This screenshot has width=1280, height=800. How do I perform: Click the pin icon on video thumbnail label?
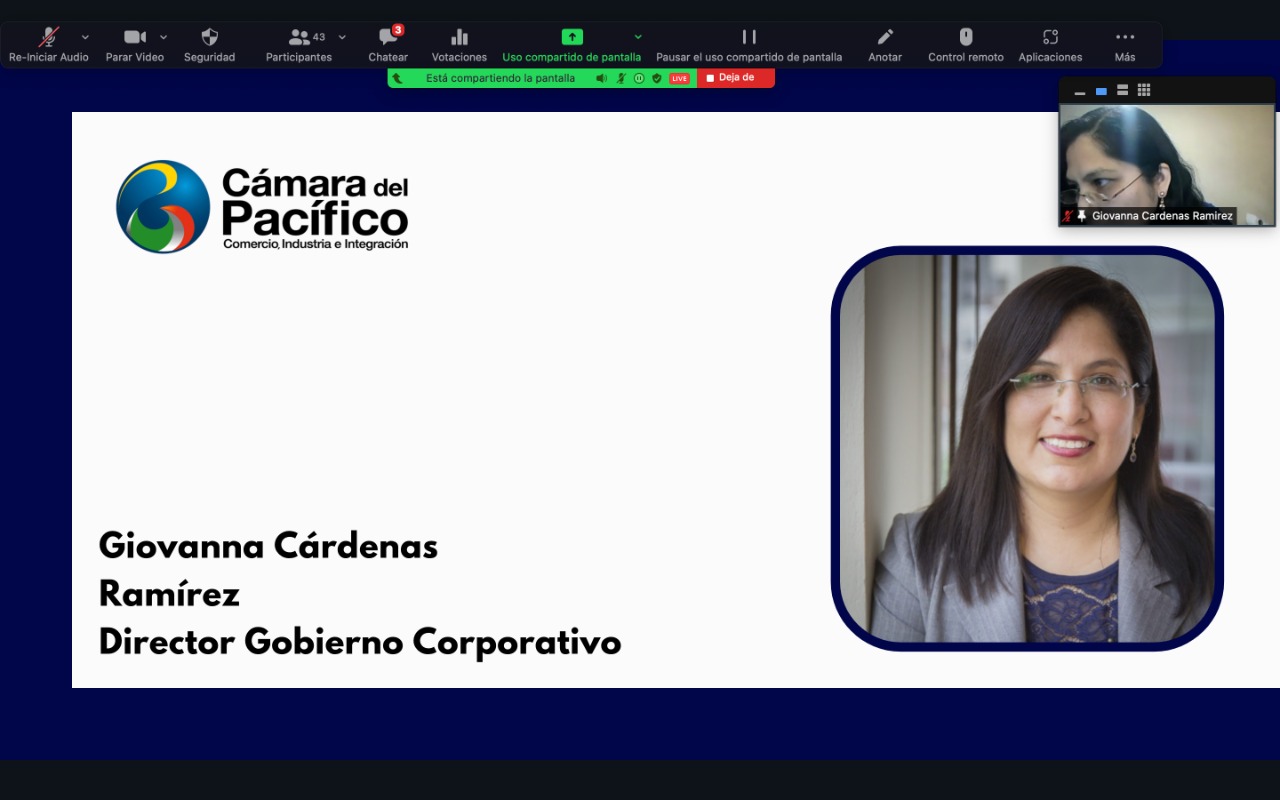click(1082, 216)
